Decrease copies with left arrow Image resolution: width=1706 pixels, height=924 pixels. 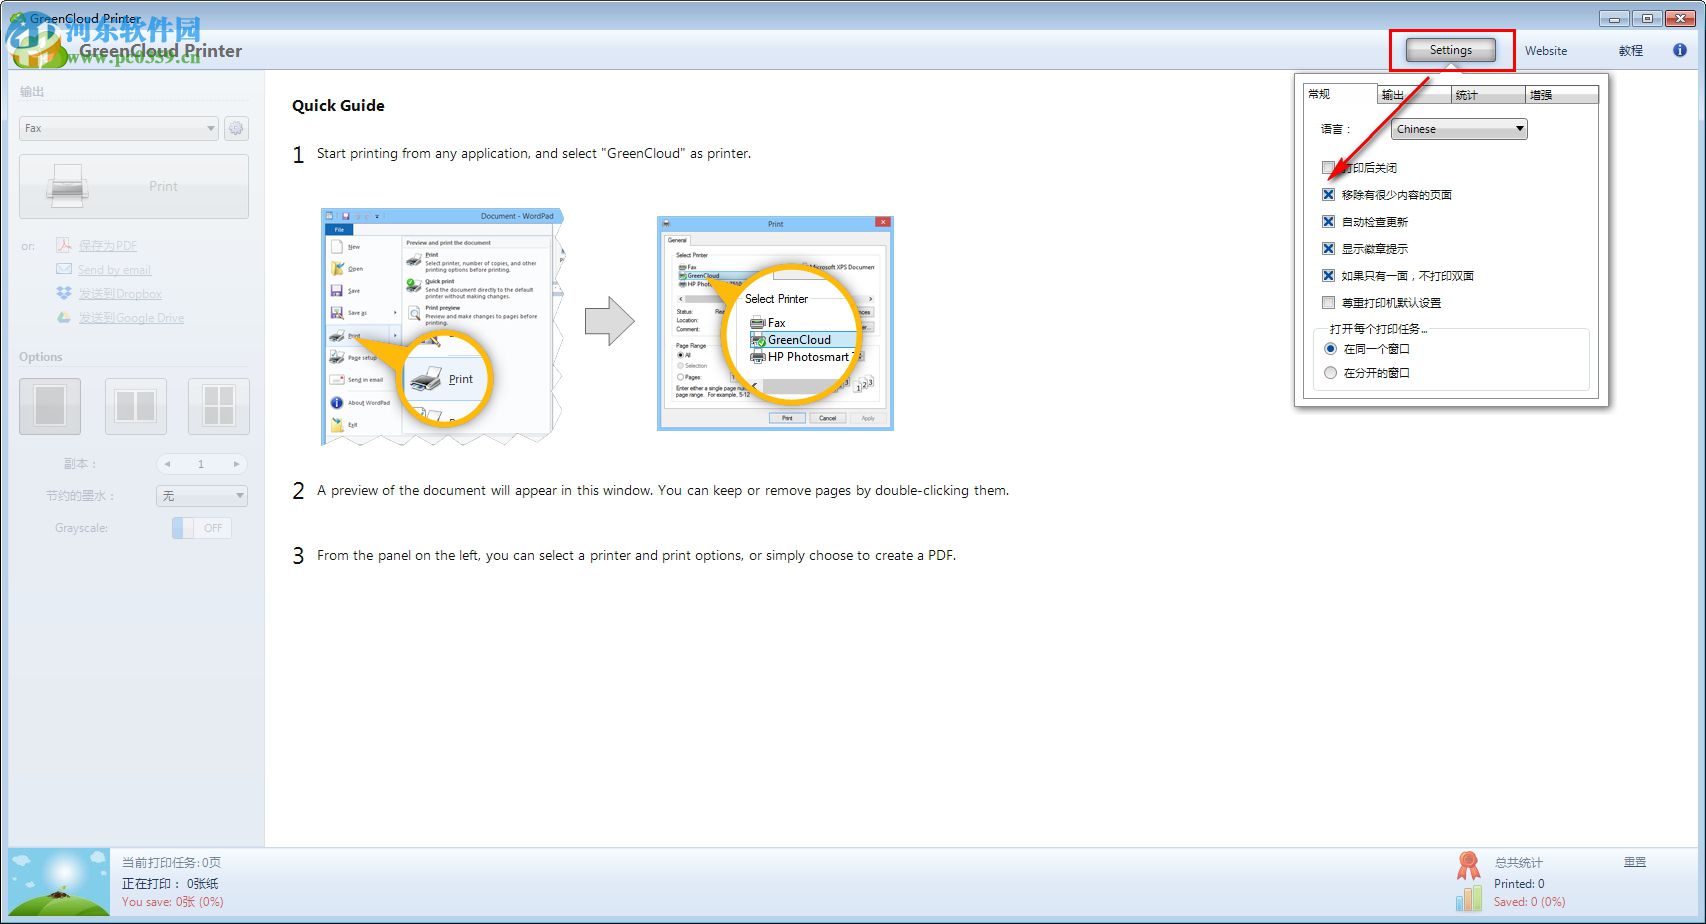pyautogui.click(x=168, y=464)
